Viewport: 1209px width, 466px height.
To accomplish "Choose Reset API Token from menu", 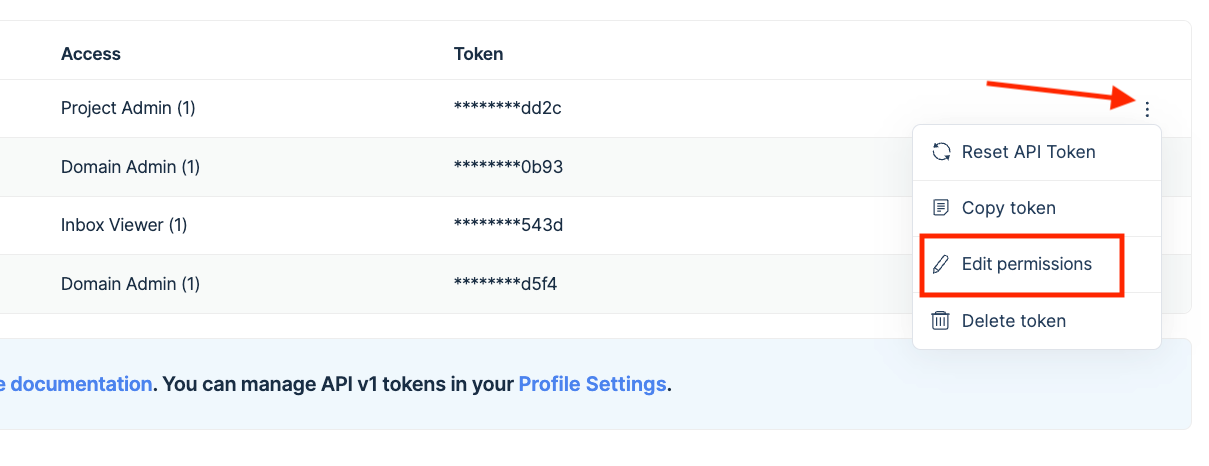I will (1037, 152).
